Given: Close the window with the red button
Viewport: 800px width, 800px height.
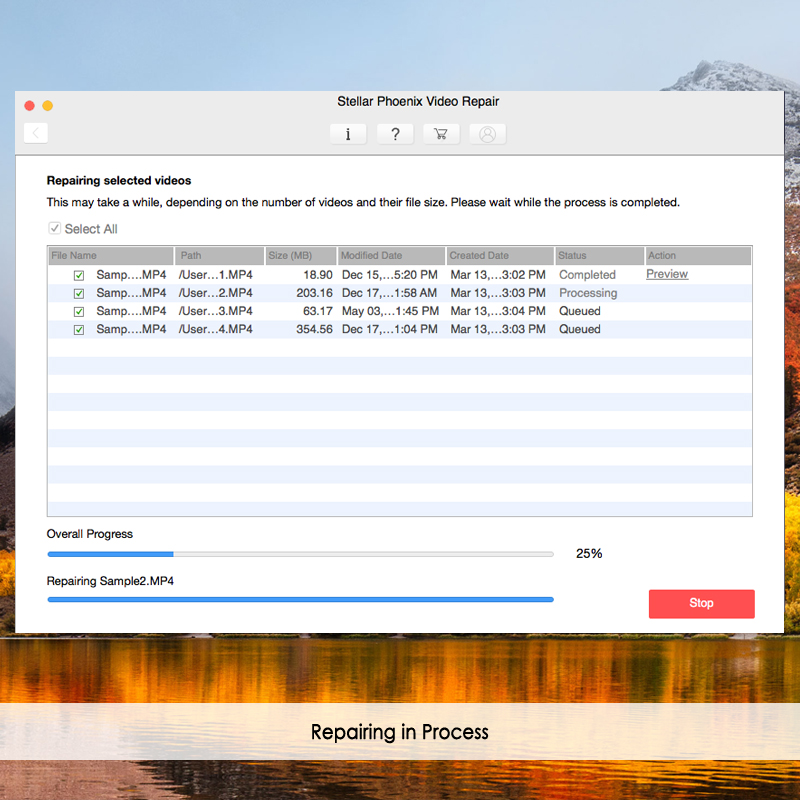Looking at the screenshot, I should click(x=30, y=106).
